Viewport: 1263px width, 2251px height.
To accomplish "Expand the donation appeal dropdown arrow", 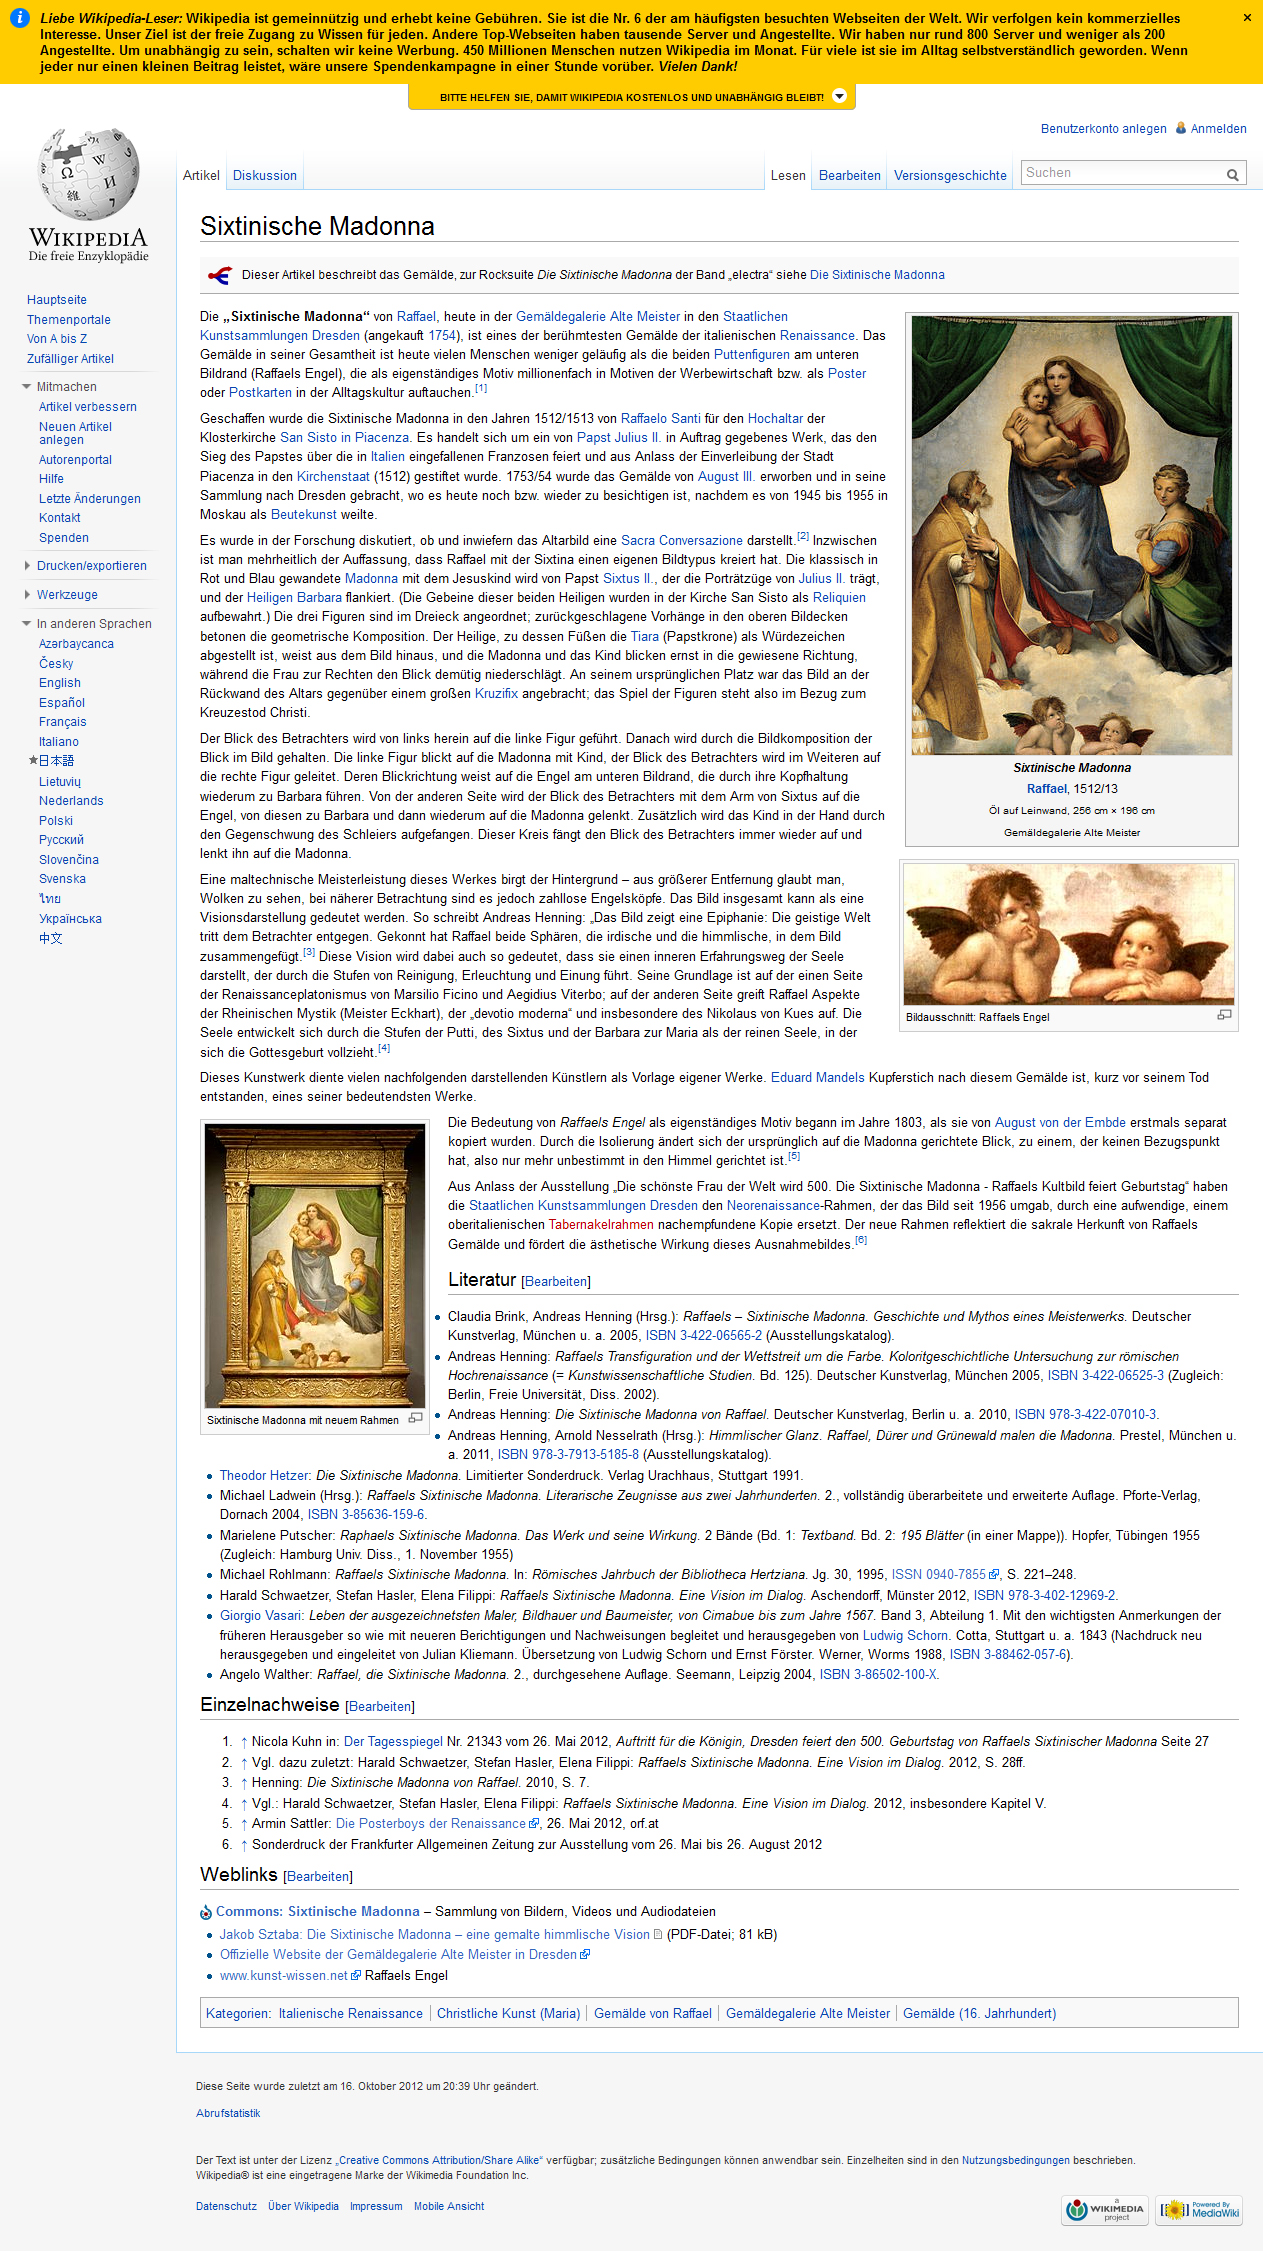I will (840, 97).
